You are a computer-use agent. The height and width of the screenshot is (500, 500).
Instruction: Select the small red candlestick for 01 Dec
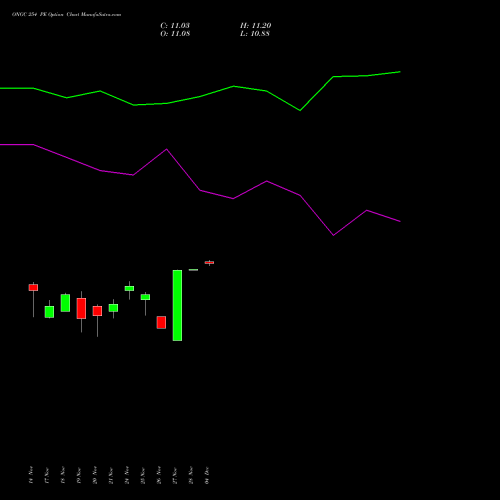pos(209,263)
